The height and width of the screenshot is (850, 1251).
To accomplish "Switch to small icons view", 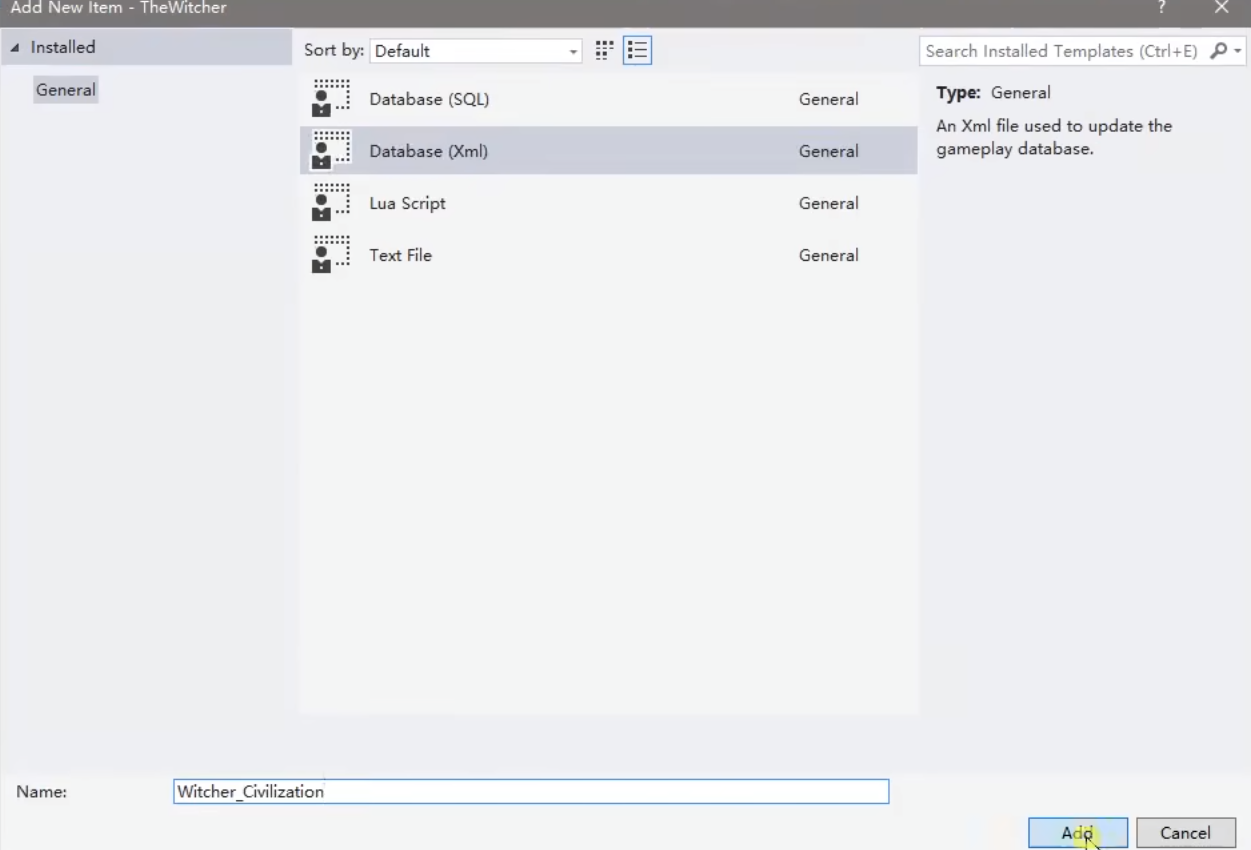I will tap(604, 51).
